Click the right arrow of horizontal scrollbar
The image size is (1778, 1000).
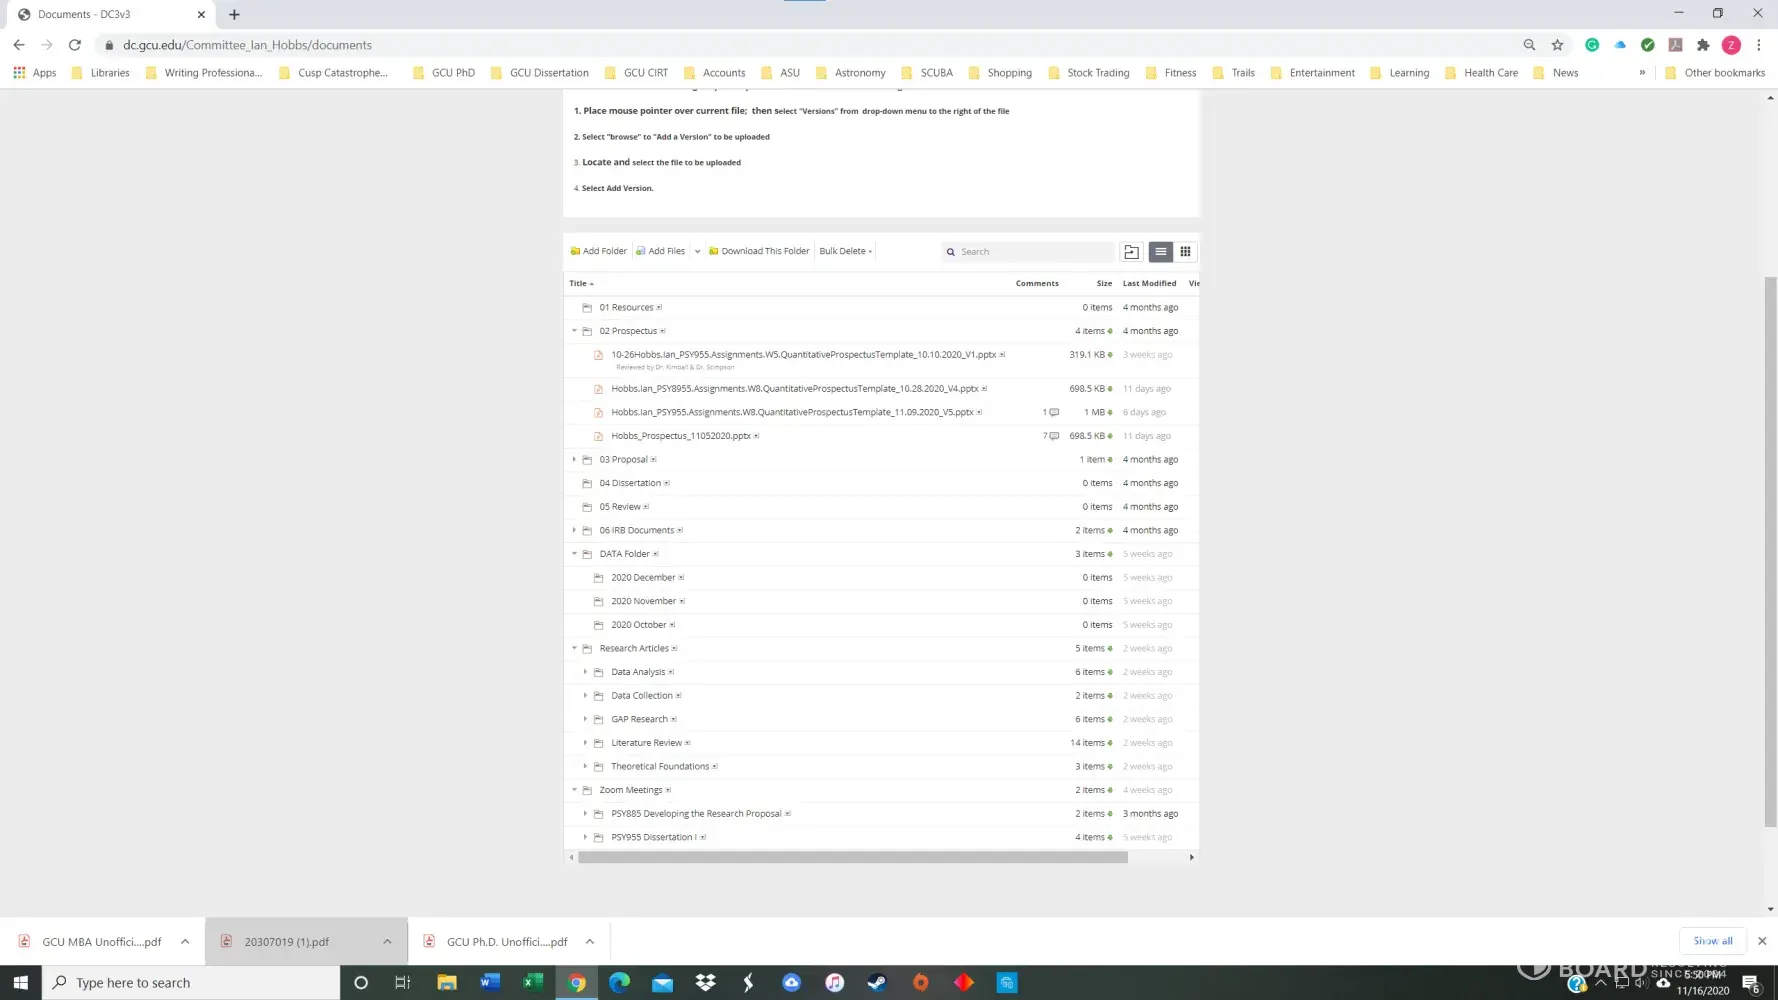pyautogui.click(x=1191, y=857)
